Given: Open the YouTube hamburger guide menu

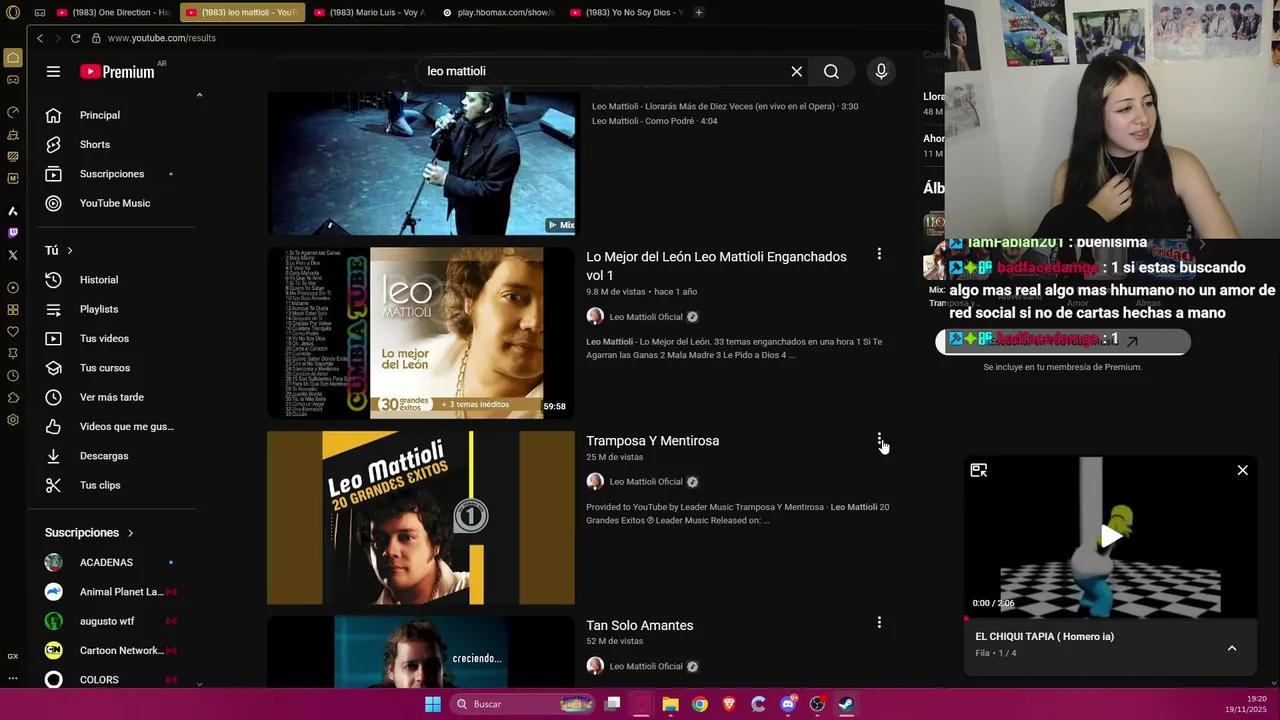Looking at the screenshot, I should 53,71.
